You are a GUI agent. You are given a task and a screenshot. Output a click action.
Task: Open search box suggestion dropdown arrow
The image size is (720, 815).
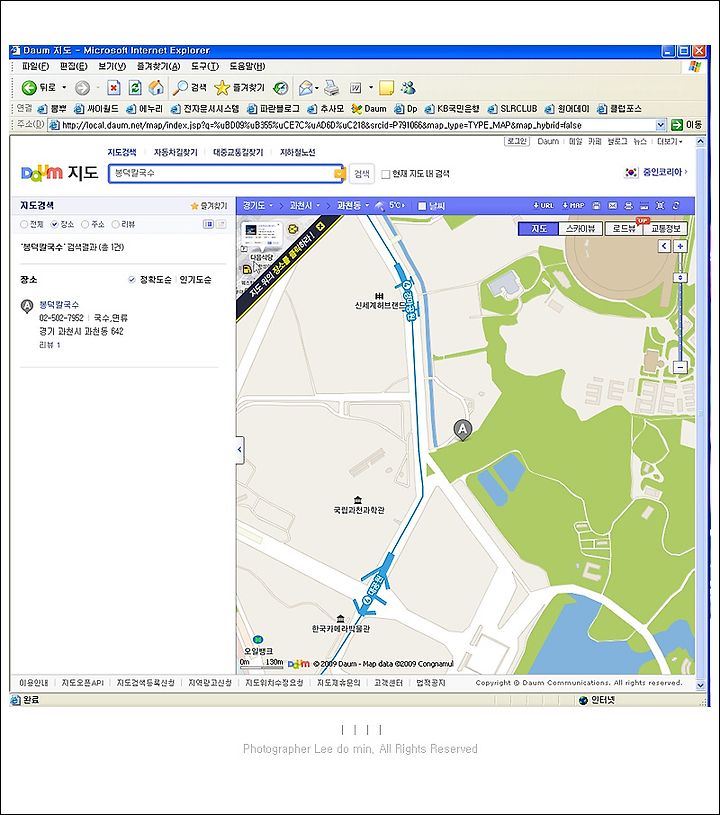pos(339,174)
